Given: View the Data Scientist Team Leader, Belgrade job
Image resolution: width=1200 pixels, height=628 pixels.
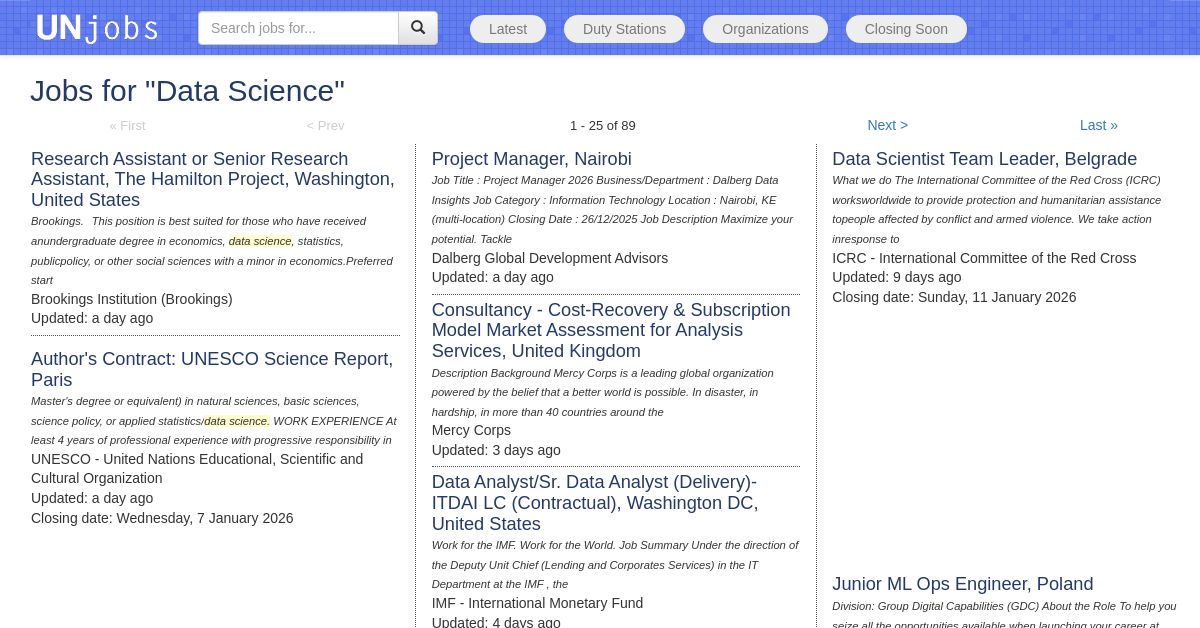Looking at the screenshot, I should [x=984, y=159].
